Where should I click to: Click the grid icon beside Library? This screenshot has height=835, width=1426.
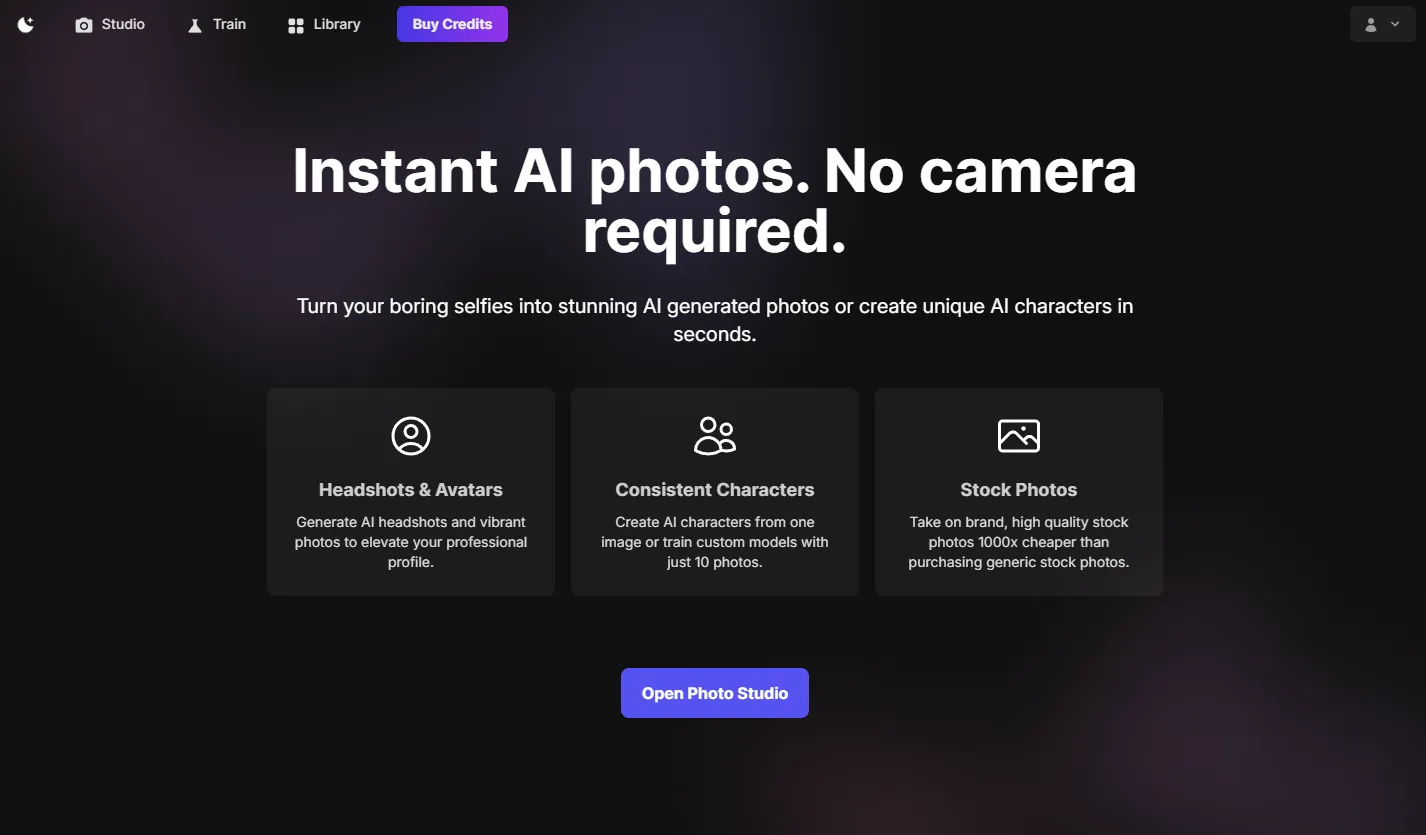[296, 24]
